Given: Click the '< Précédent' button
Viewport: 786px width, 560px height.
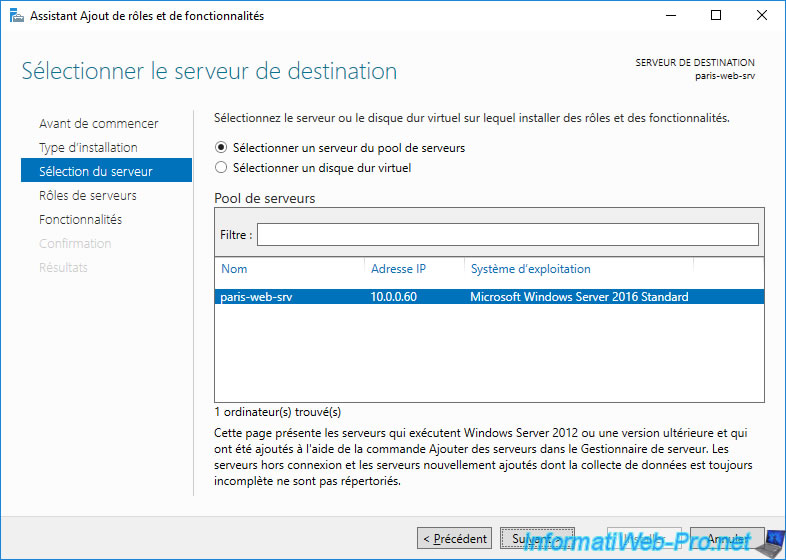Looking at the screenshot, I should click(x=455, y=538).
